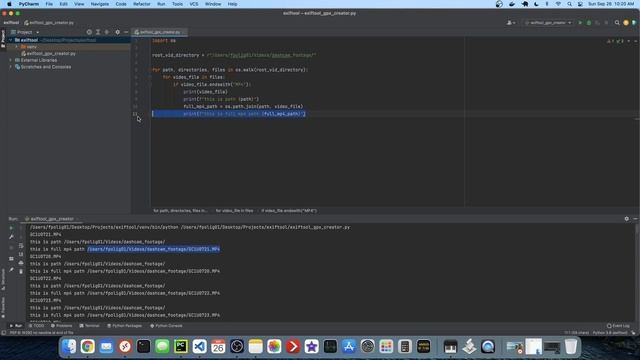Viewport: 640px width, 360px height.
Task: Expand External Libraries node
Action: (x=11, y=60)
